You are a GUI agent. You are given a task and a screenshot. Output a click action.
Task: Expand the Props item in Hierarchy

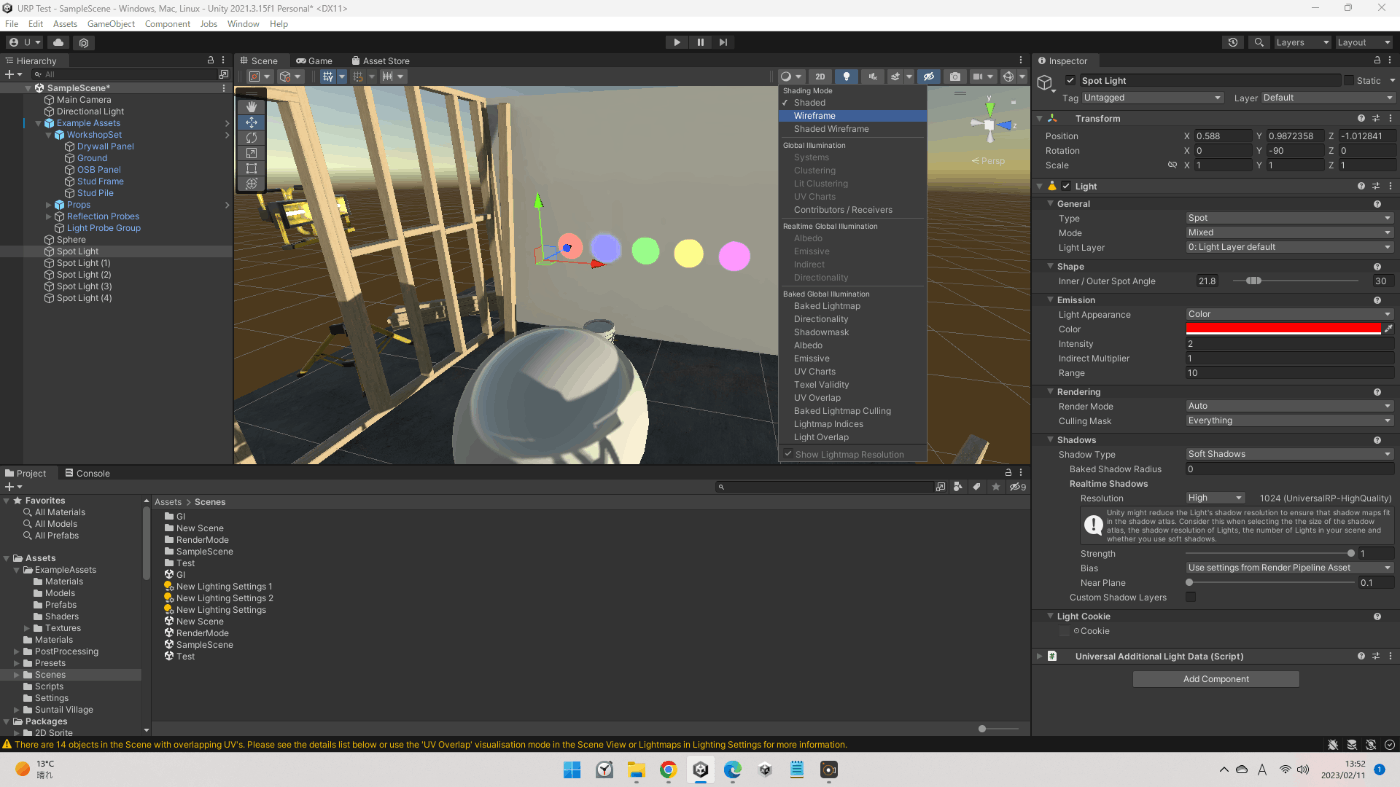[49, 205]
